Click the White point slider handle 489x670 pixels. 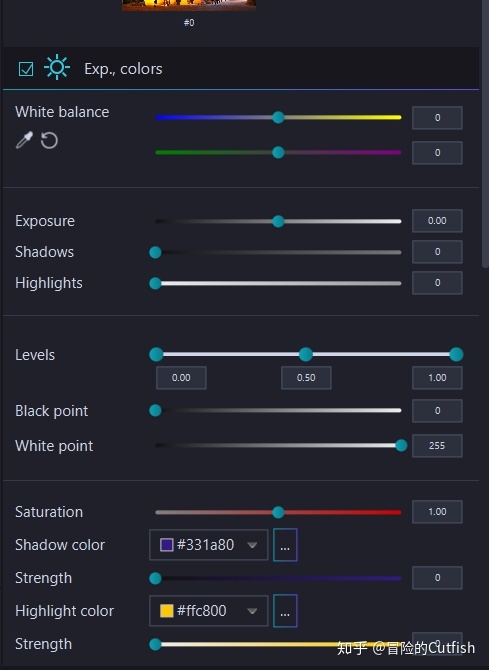click(401, 446)
